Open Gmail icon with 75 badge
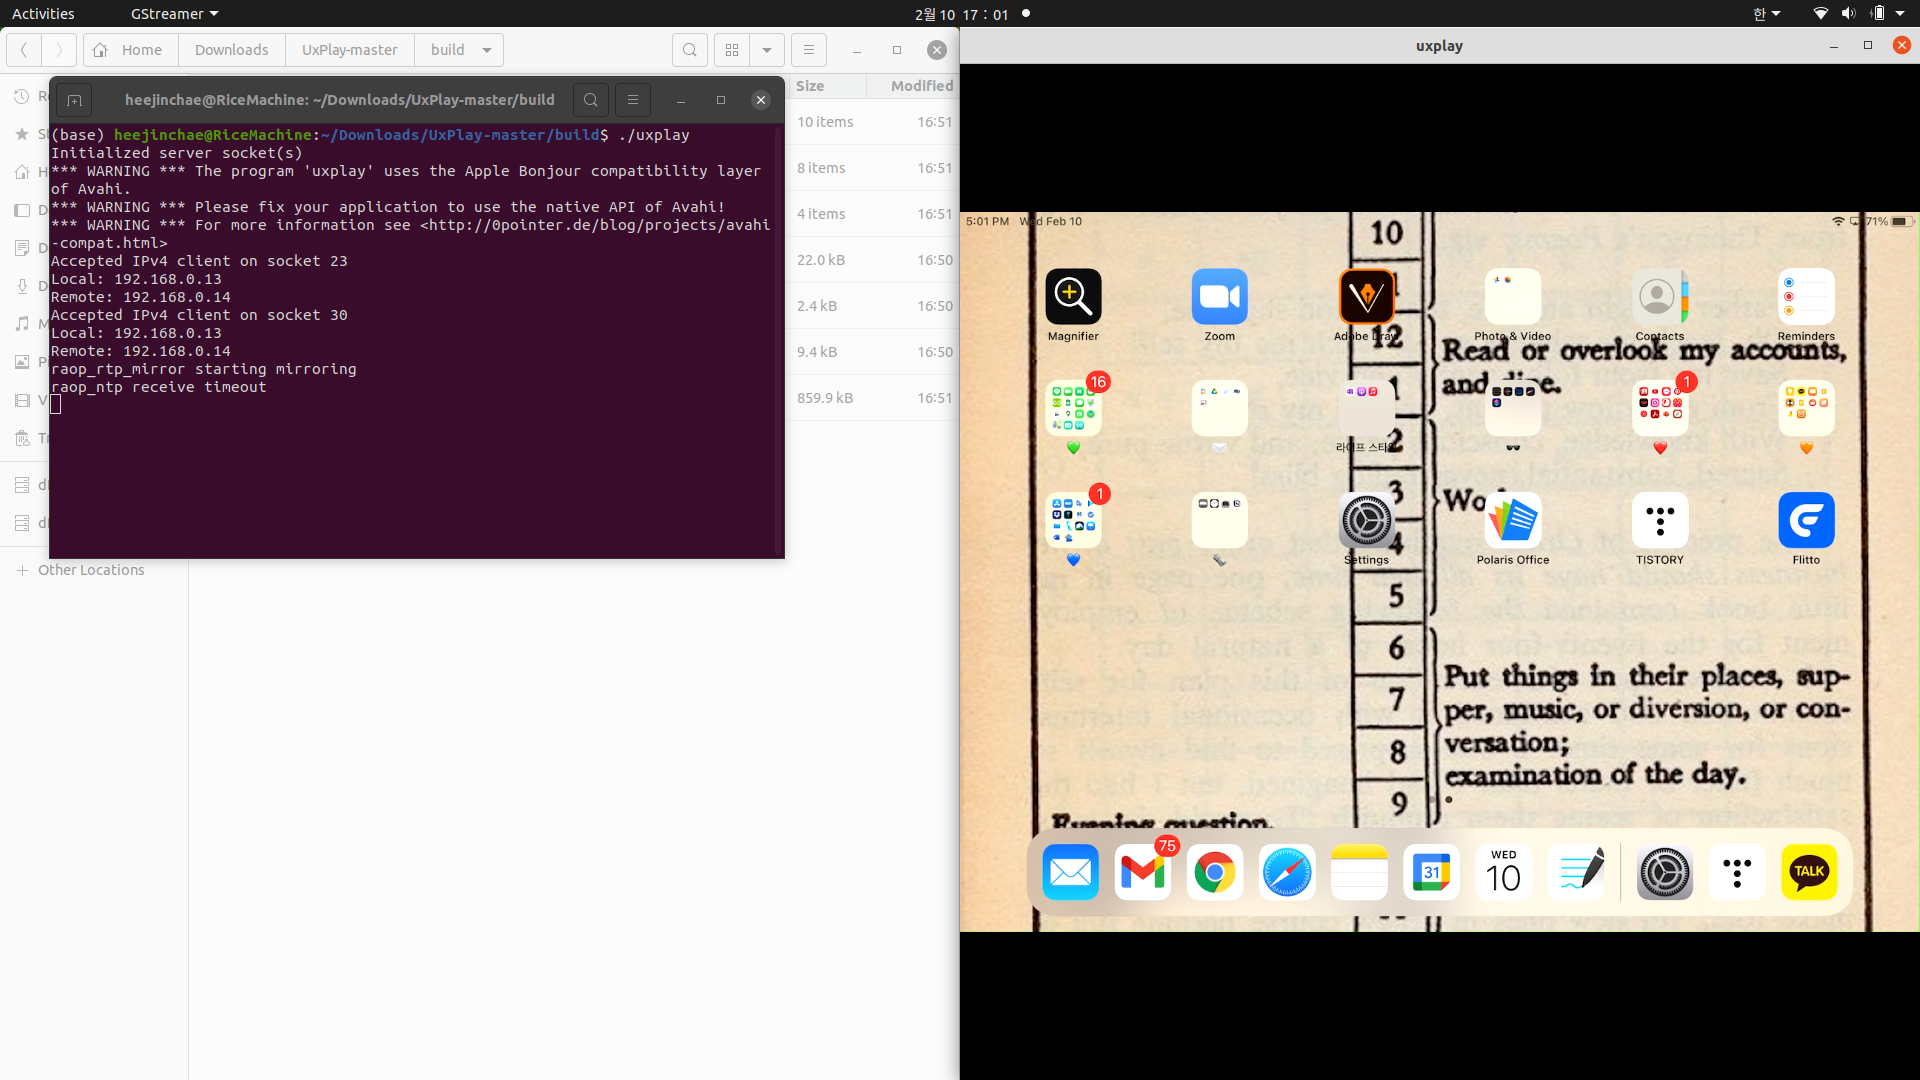This screenshot has width=1920, height=1080. pos(1143,872)
